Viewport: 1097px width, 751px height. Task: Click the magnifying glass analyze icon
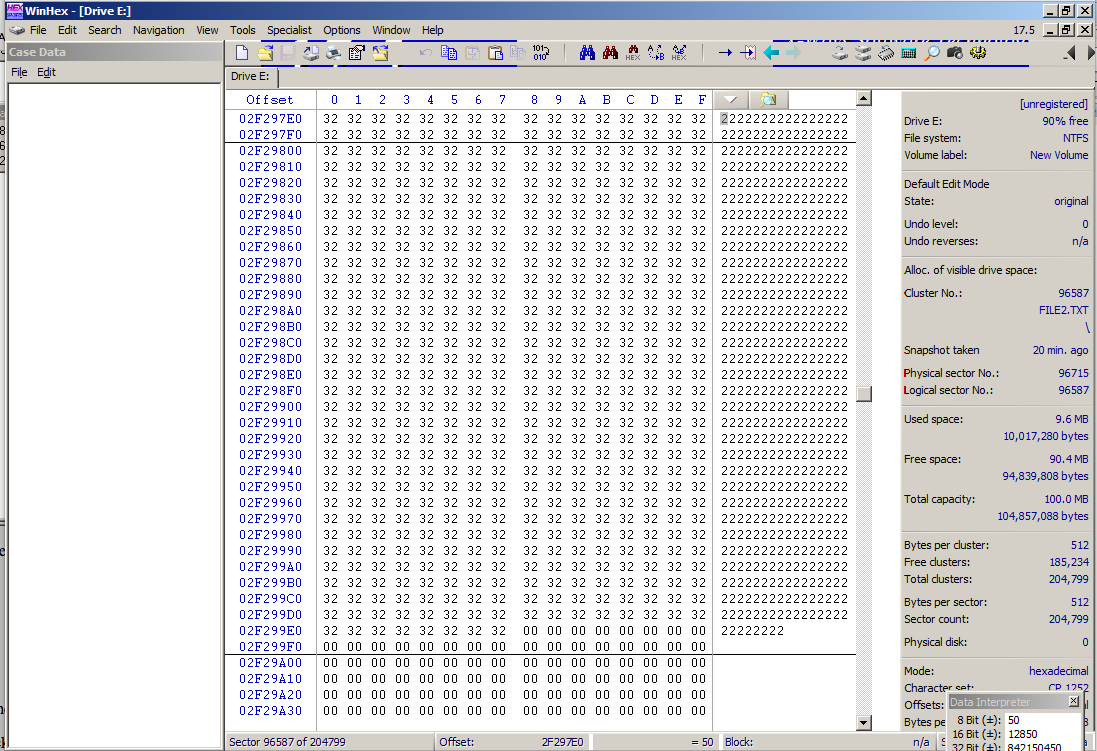point(931,53)
